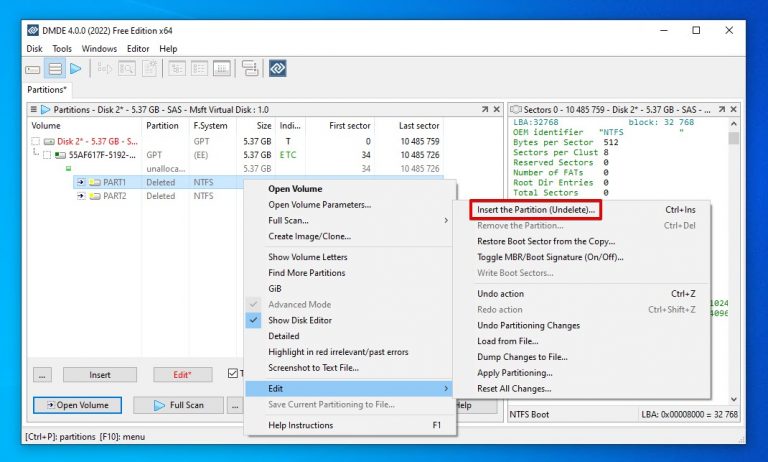
Task: Click the greyed search magnifier toolbar icon
Action: point(126,69)
